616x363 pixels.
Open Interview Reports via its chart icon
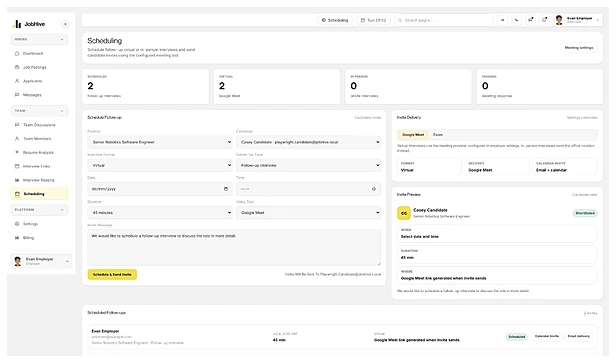17,180
